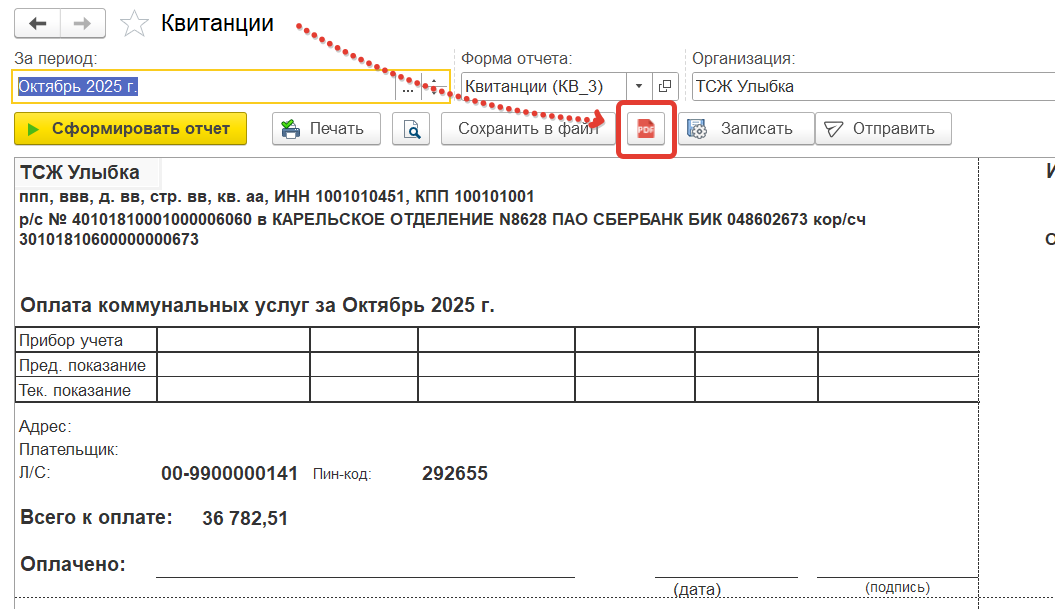
Task: Open the selected report form with square icon
Action: click(666, 86)
